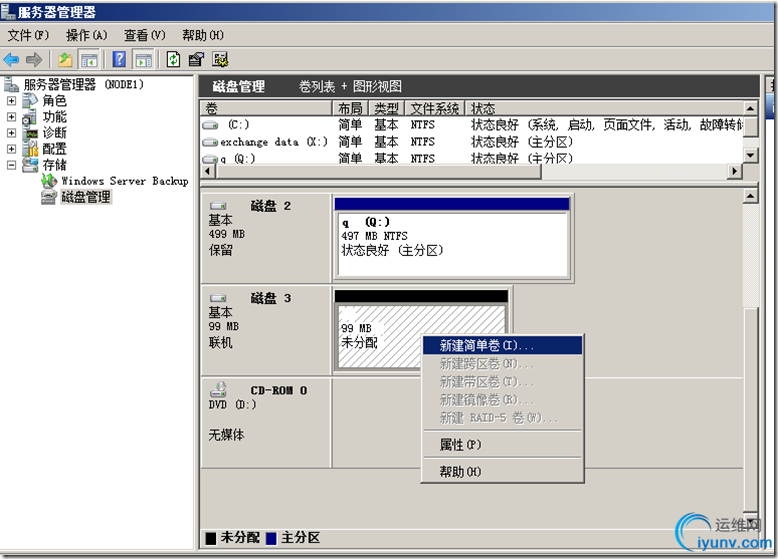Click the blue 主分区 legend swatch
The image size is (778, 559).
pyautogui.click(x=271, y=538)
